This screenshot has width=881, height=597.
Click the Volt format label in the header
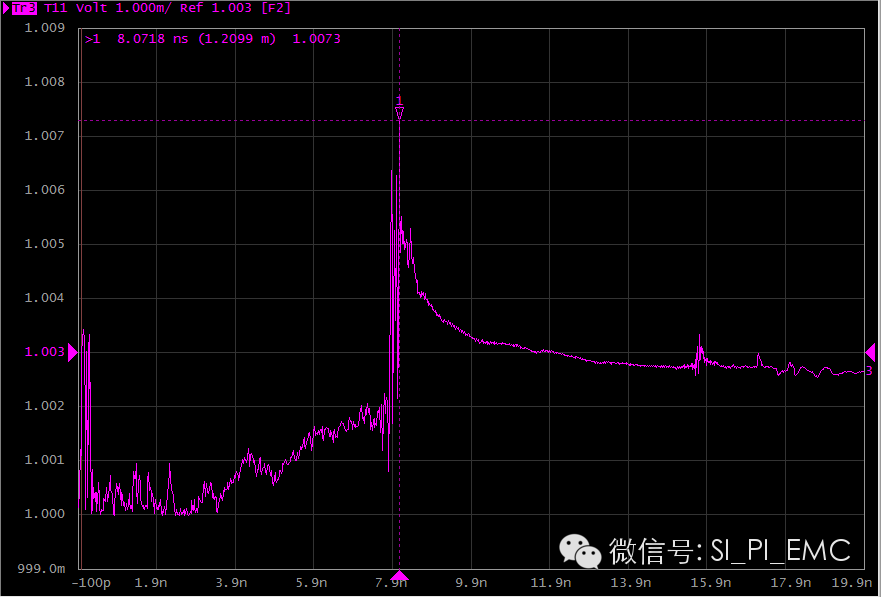(92, 8)
